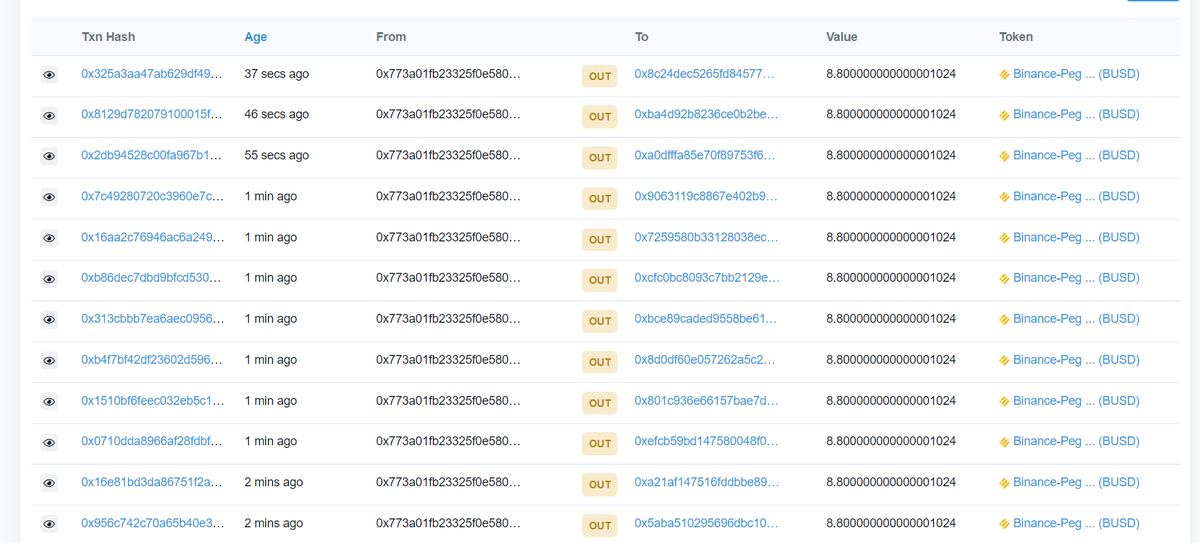Select the From address in 37 secs ago row

pos(448,74)
